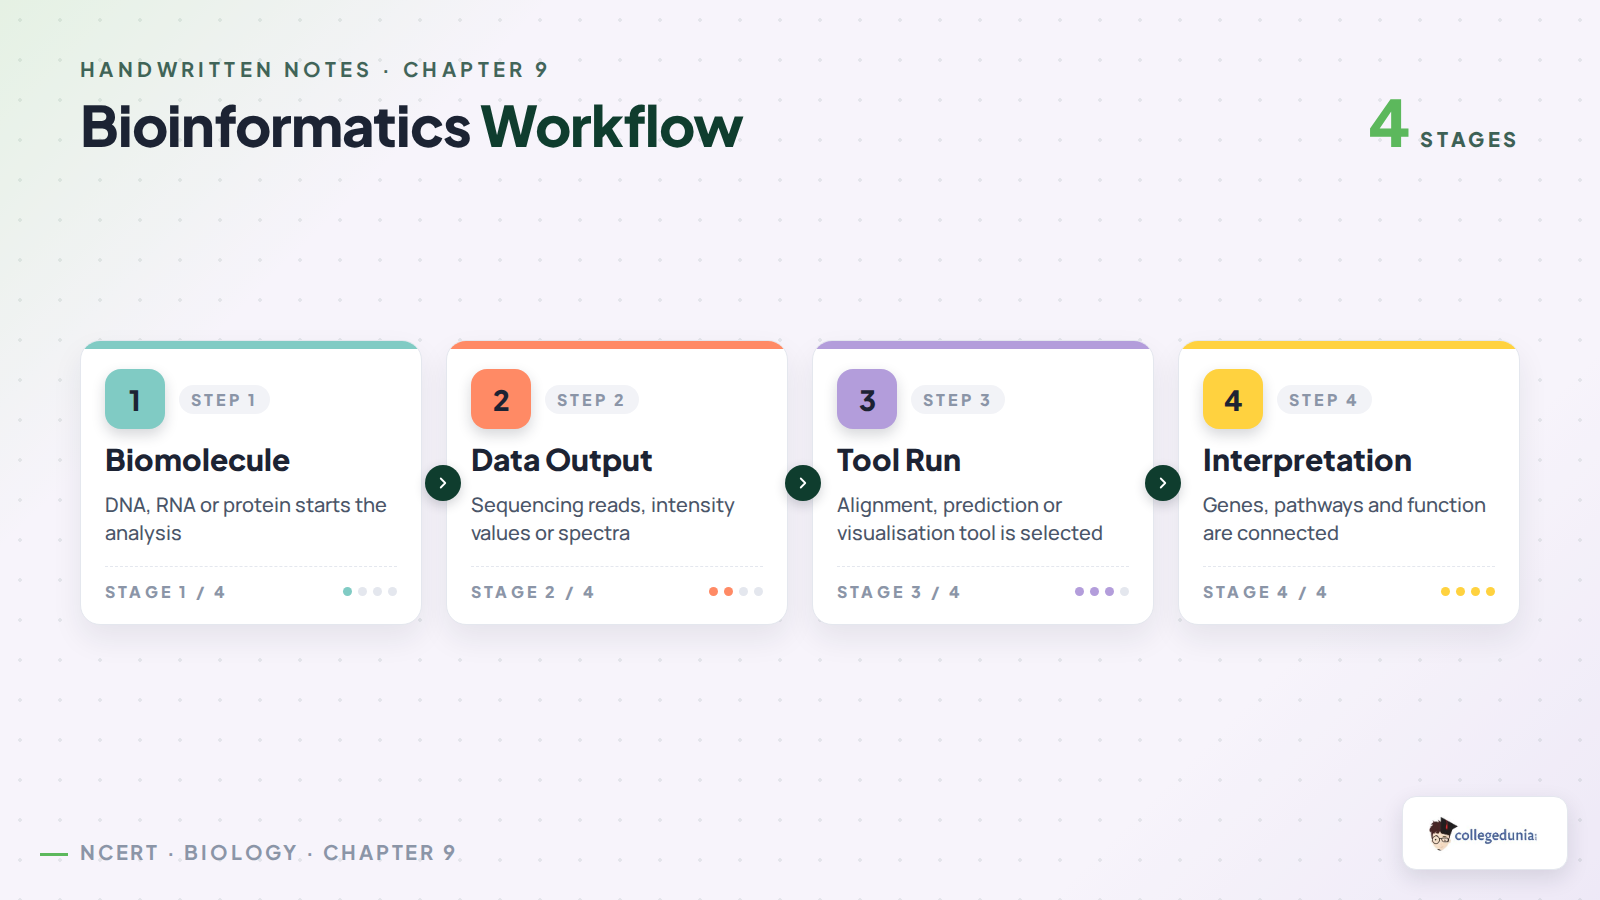Click text 'Sequencing reads, intensity values or spectra'
1600x900 pixels.
(x=603, y=519)
